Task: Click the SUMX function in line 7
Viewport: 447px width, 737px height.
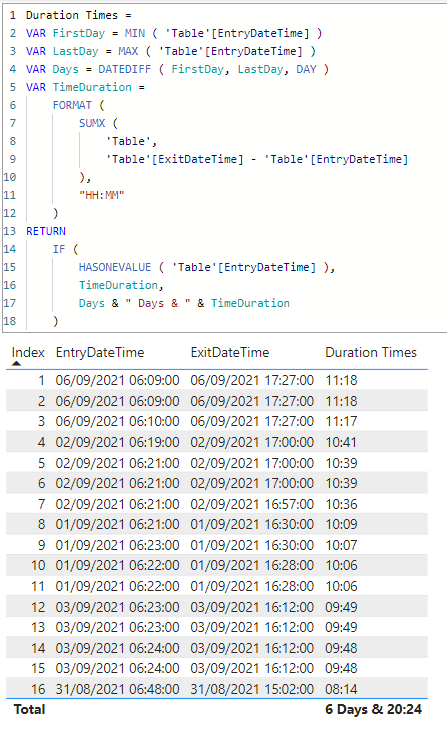Action: (92, 123)
